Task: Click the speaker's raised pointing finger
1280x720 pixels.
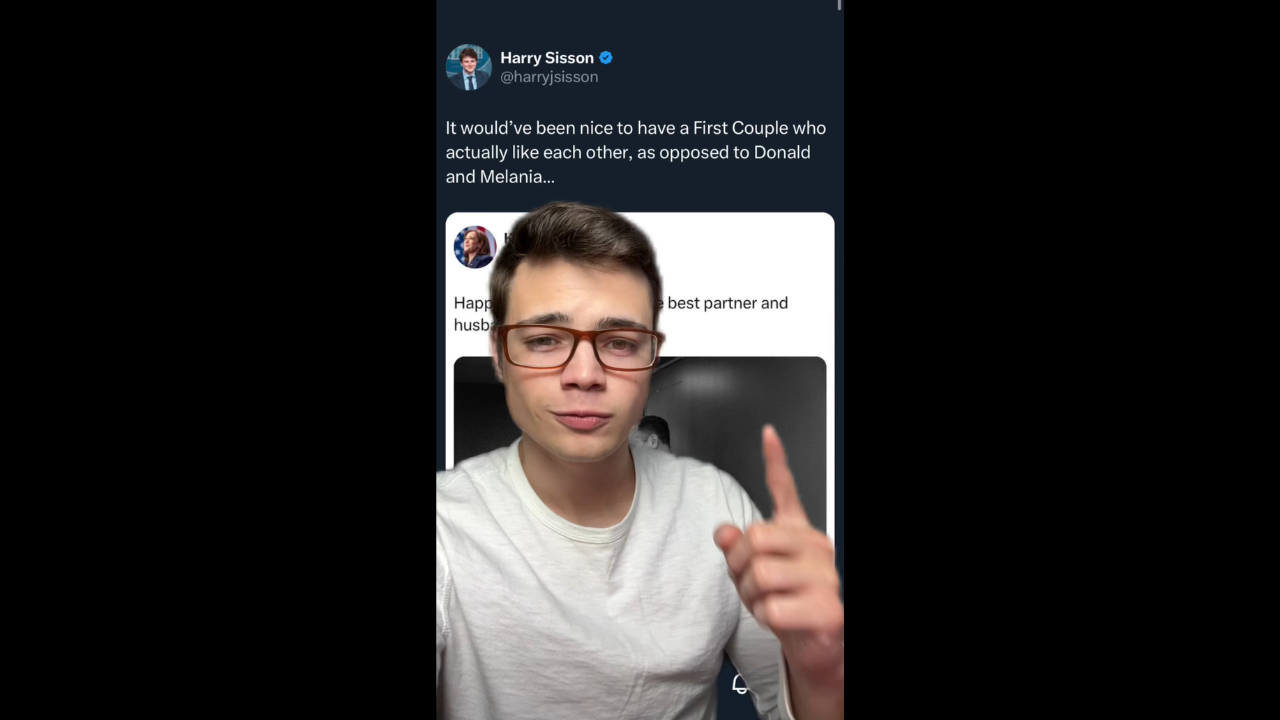Action: tap(779, 475)
